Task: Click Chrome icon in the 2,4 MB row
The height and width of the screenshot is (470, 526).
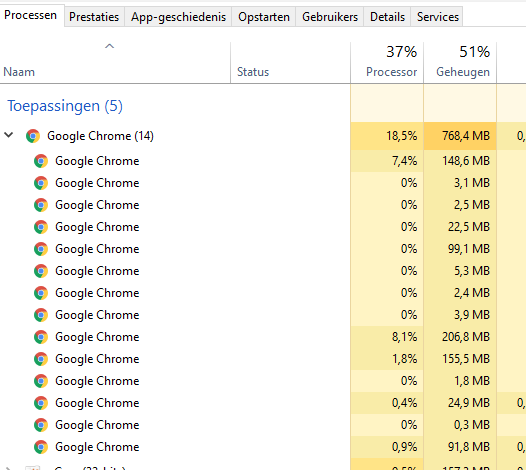Action: point(41,293)
